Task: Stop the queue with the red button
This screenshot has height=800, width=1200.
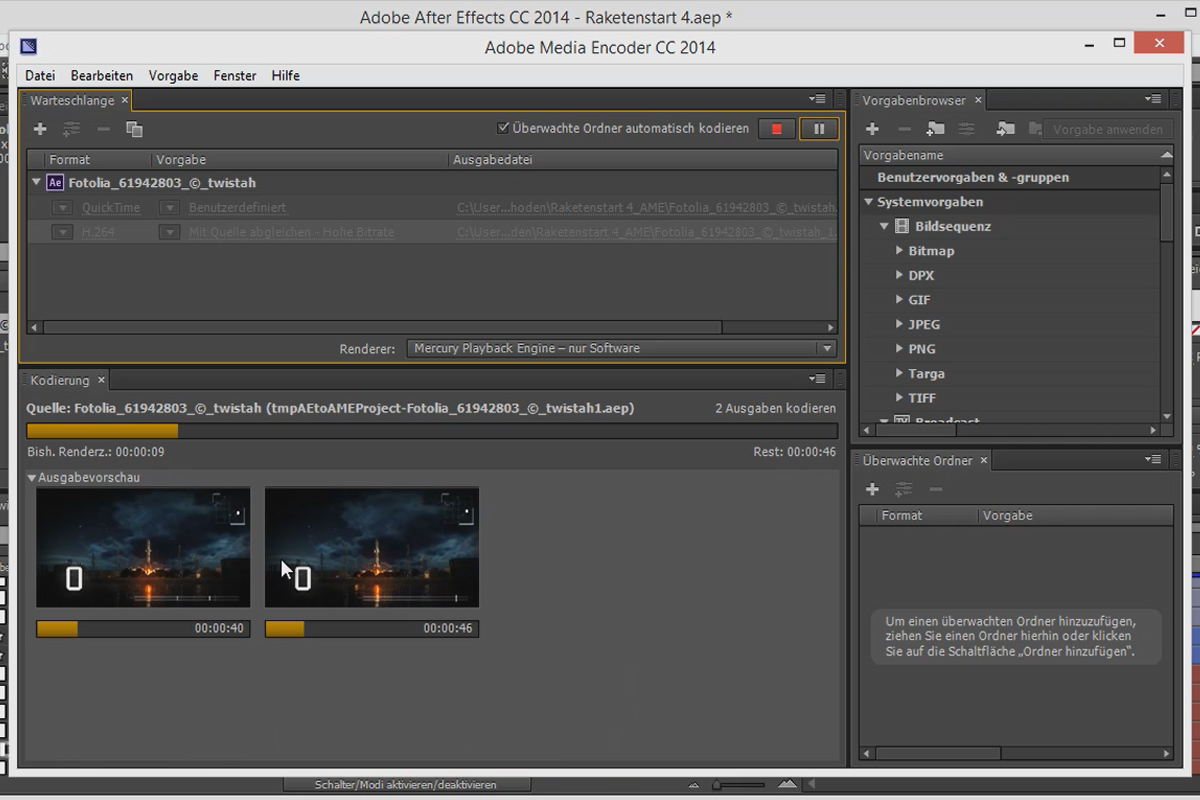Action: coord(777,129)
